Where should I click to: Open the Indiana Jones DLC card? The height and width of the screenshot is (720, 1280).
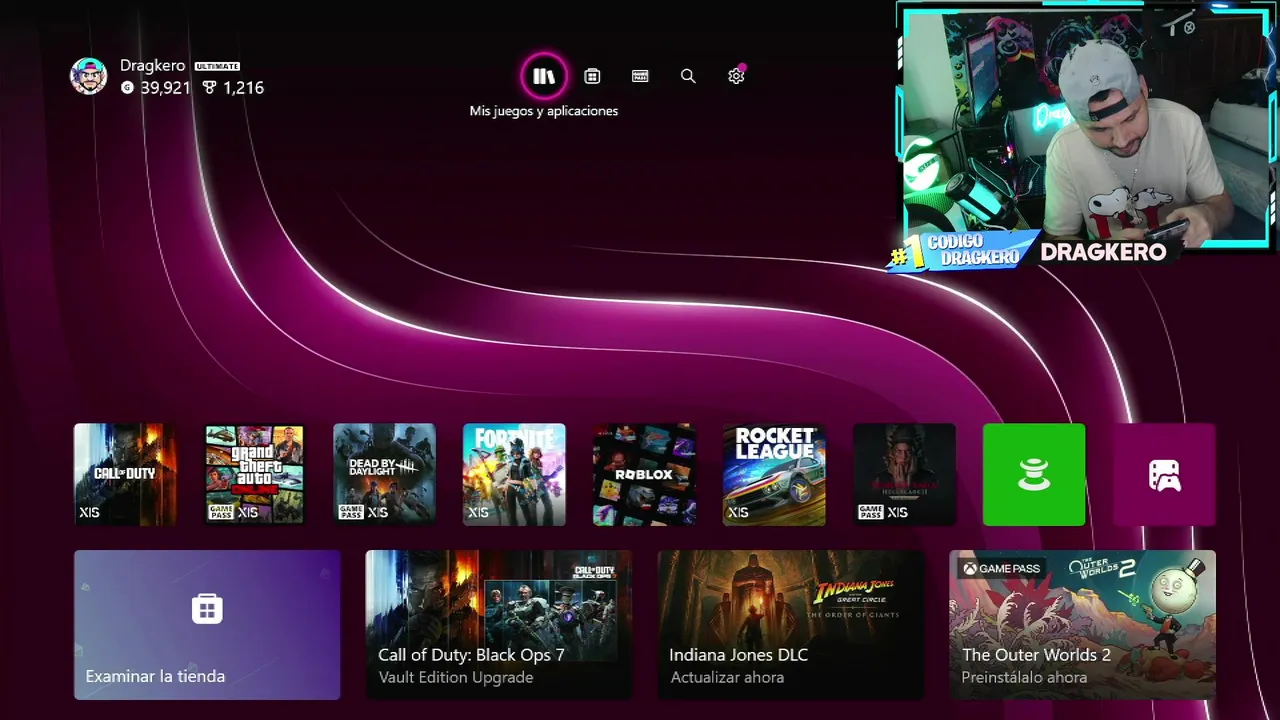click(791, 625)
